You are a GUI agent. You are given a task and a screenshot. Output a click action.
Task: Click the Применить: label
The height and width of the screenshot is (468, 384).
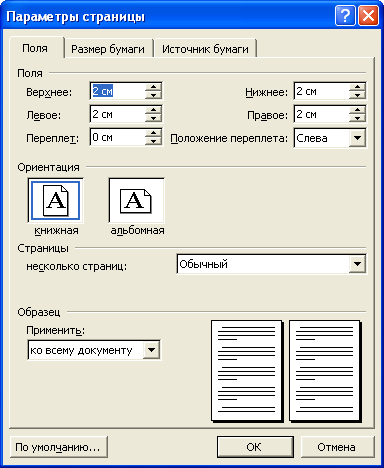point(56,330)
